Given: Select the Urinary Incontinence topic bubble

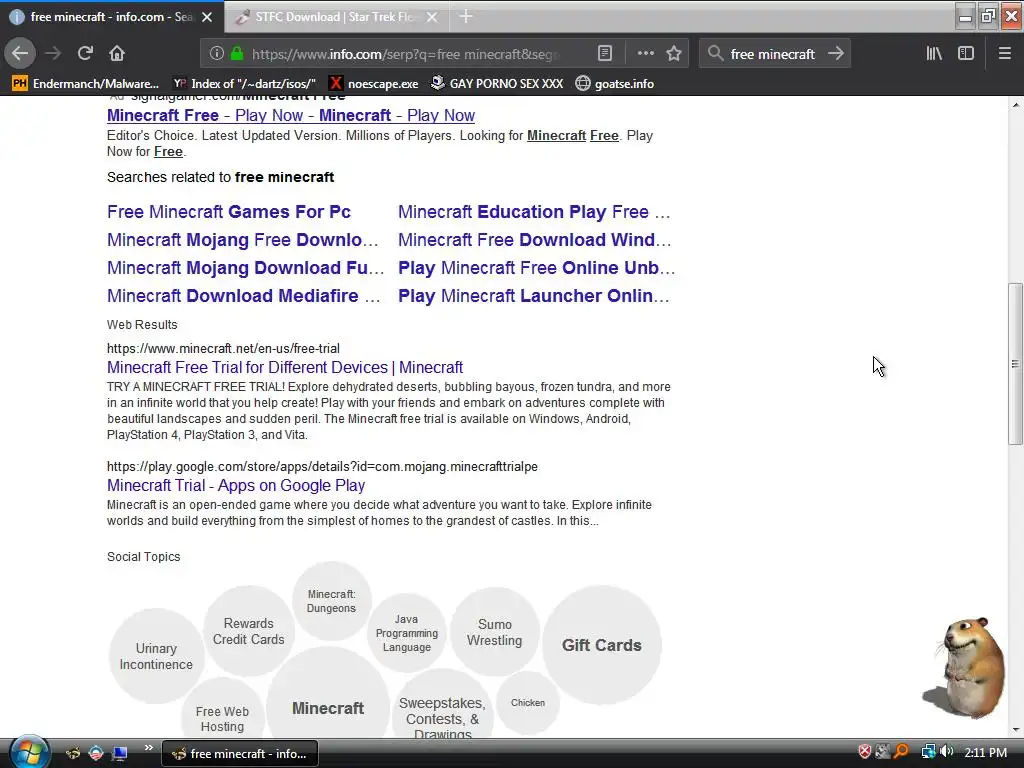Looking at the screenshot, I should (156, 656).
